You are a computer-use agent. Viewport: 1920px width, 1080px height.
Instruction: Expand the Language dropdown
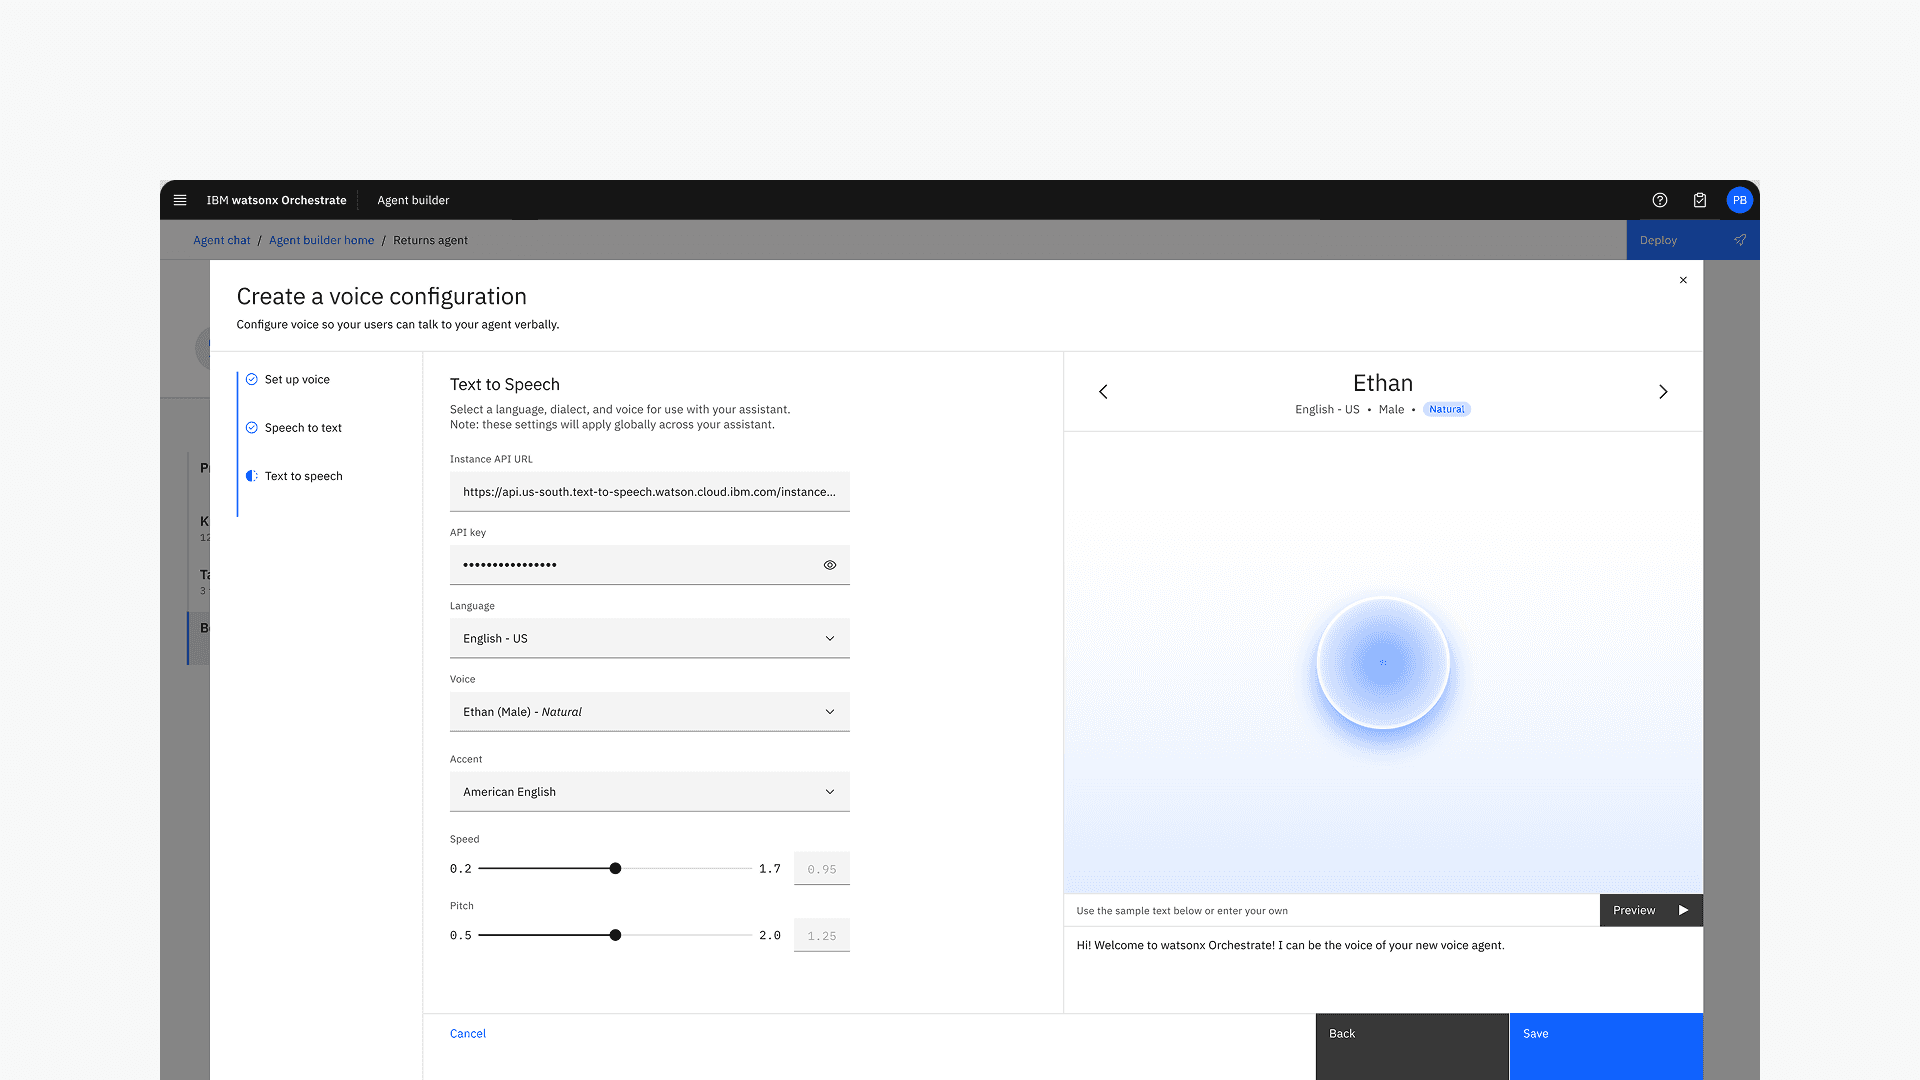coord(649,638)
